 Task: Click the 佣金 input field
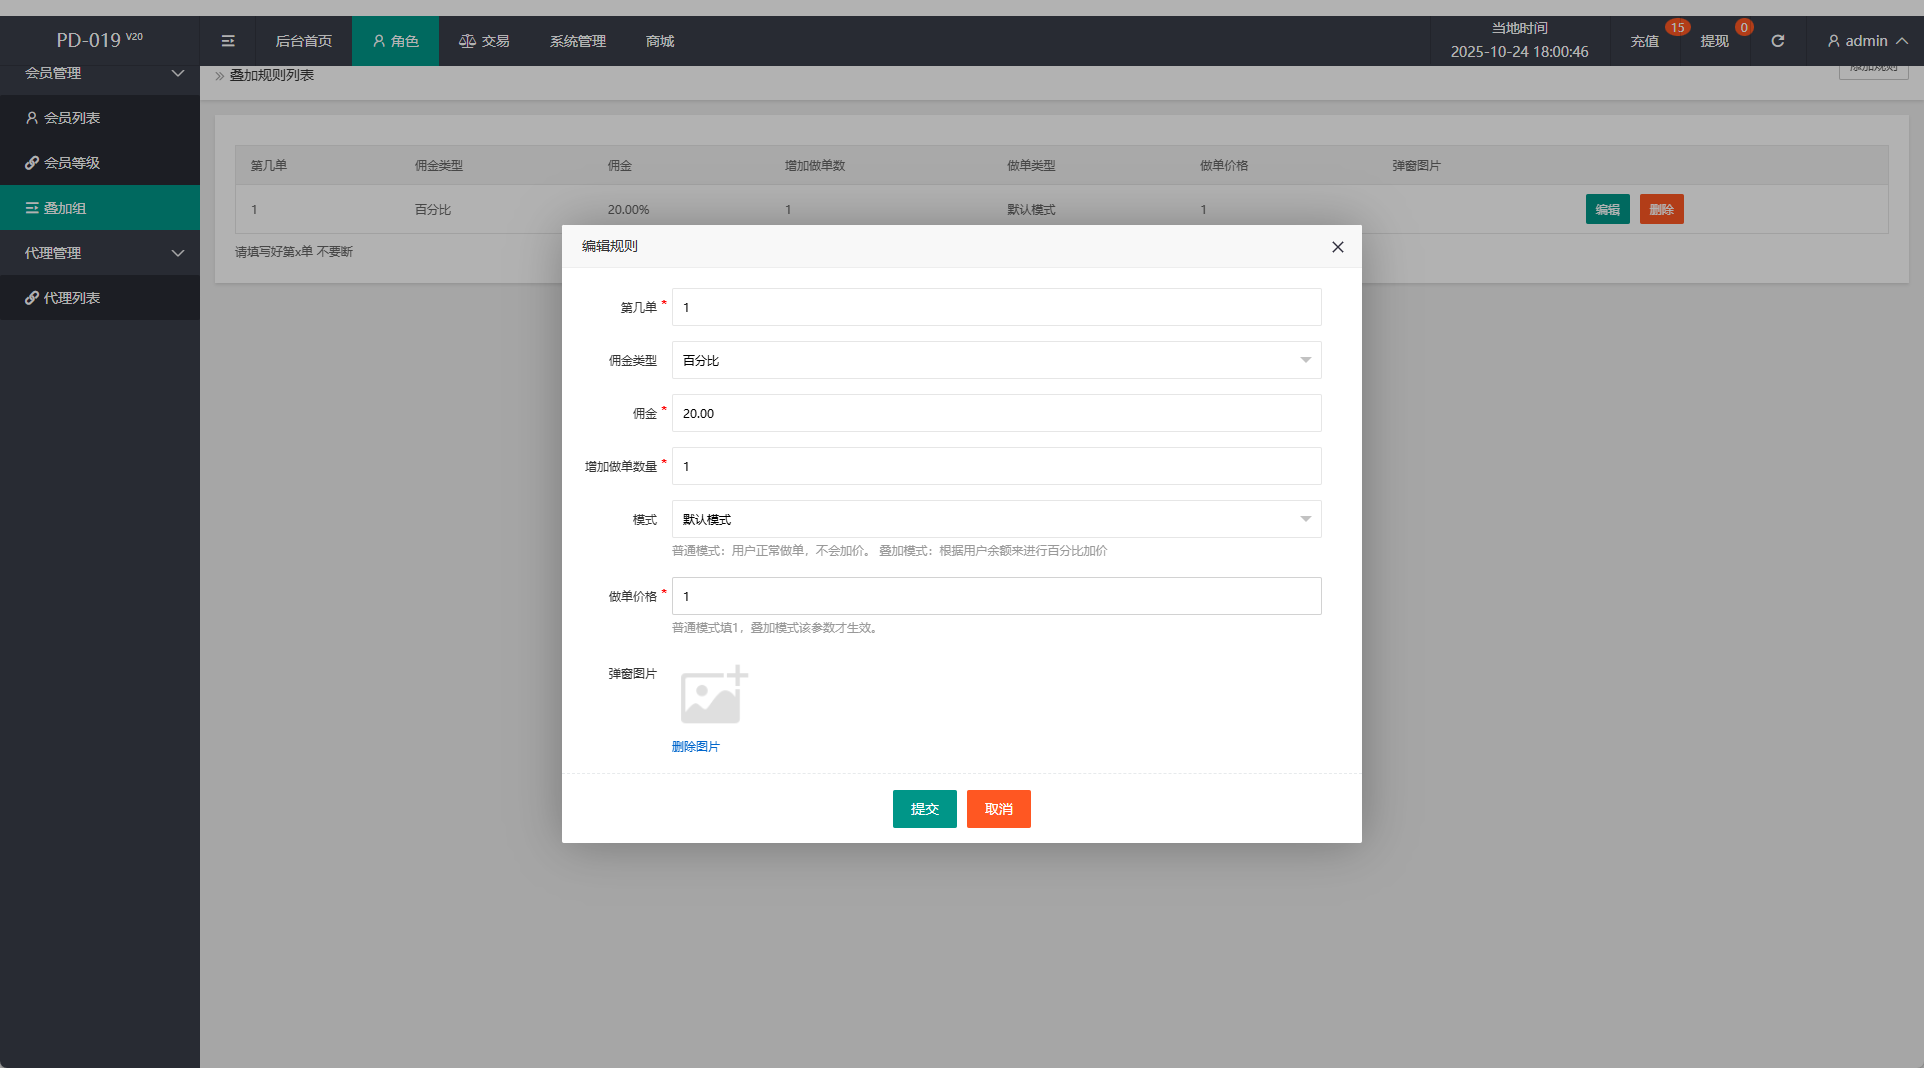pyautogui.click(x=996, y=413)
